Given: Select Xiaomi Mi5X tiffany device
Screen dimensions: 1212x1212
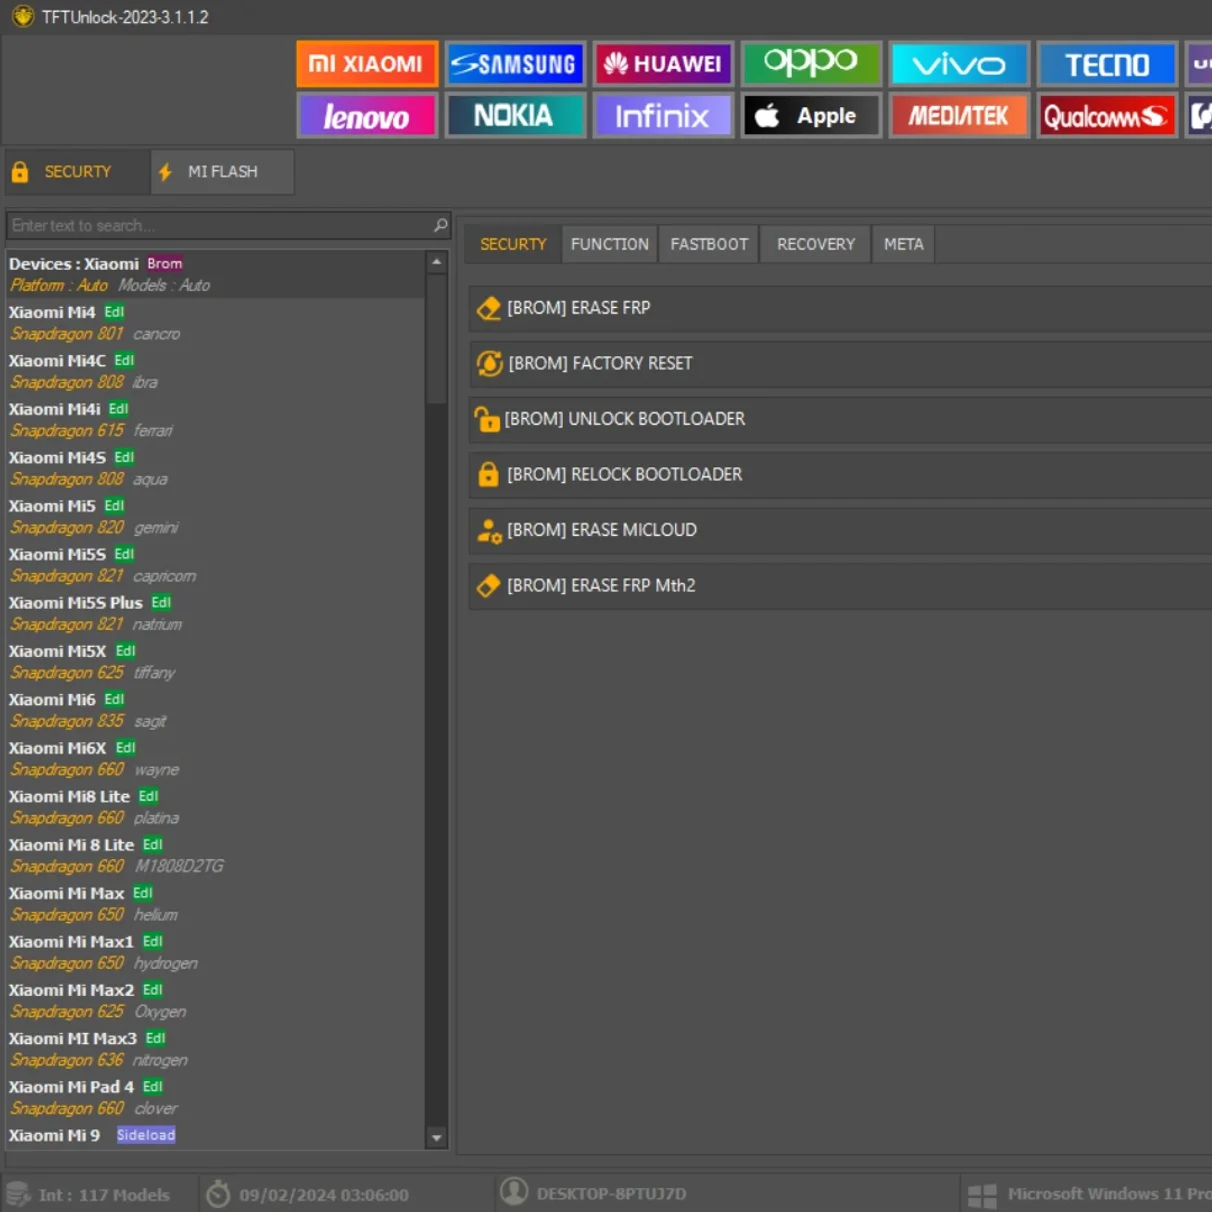Looking at the screenshot, I should click(215, 662).
